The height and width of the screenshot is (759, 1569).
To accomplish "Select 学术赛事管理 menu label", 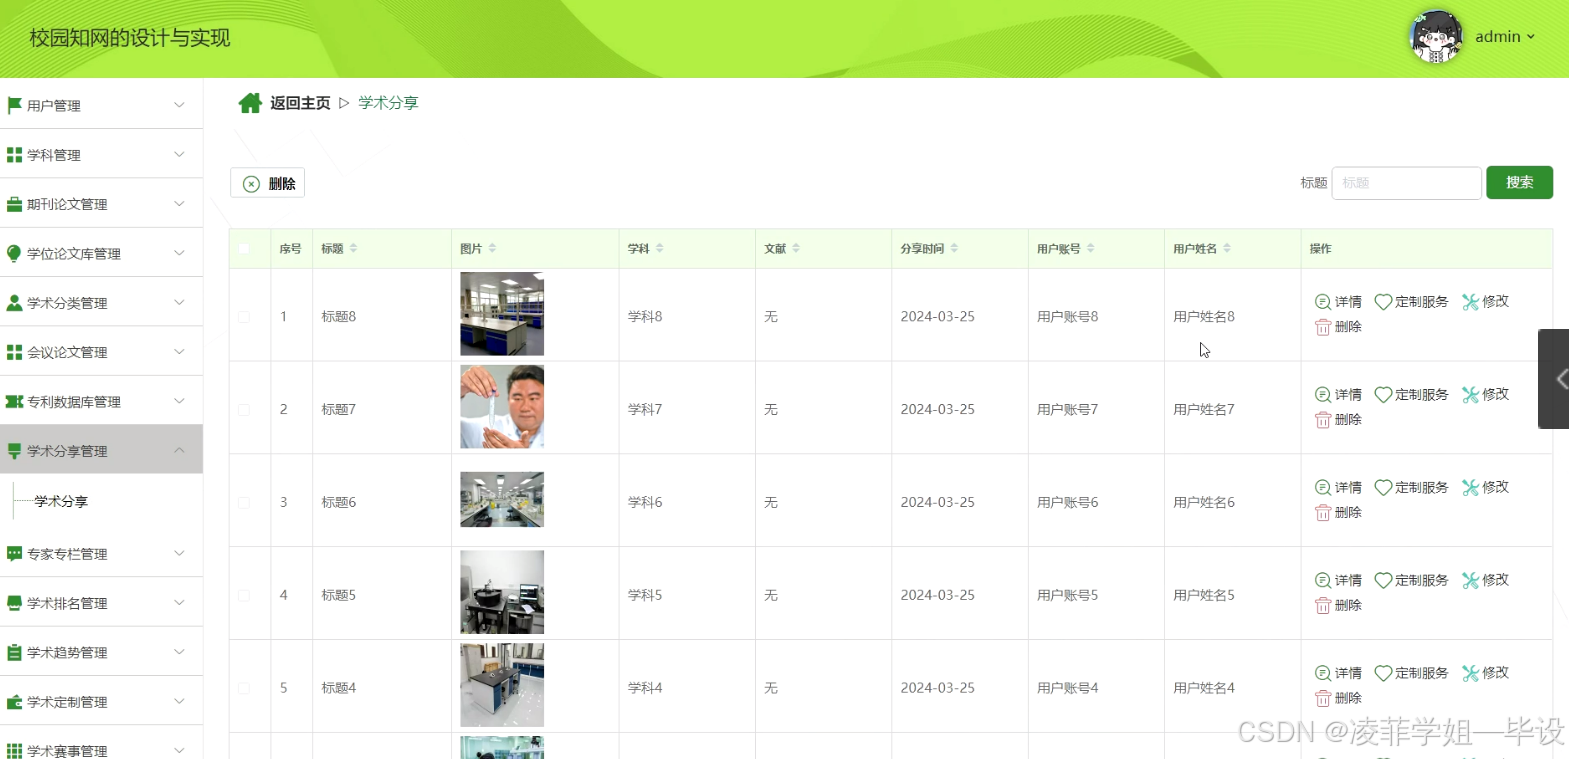I will 67,751.
